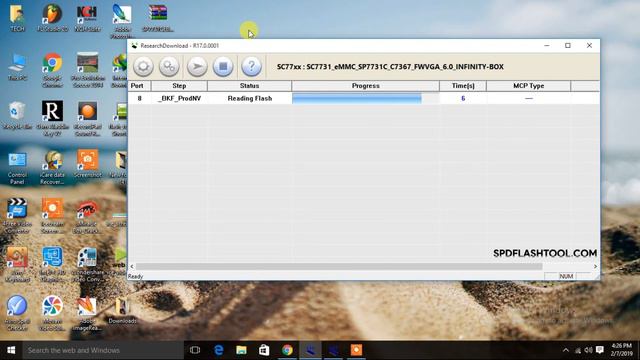Viewport: 640px width, 360px height.
Task: Open the WinRAR archive on desktop
Action: (x=158, y=18)
